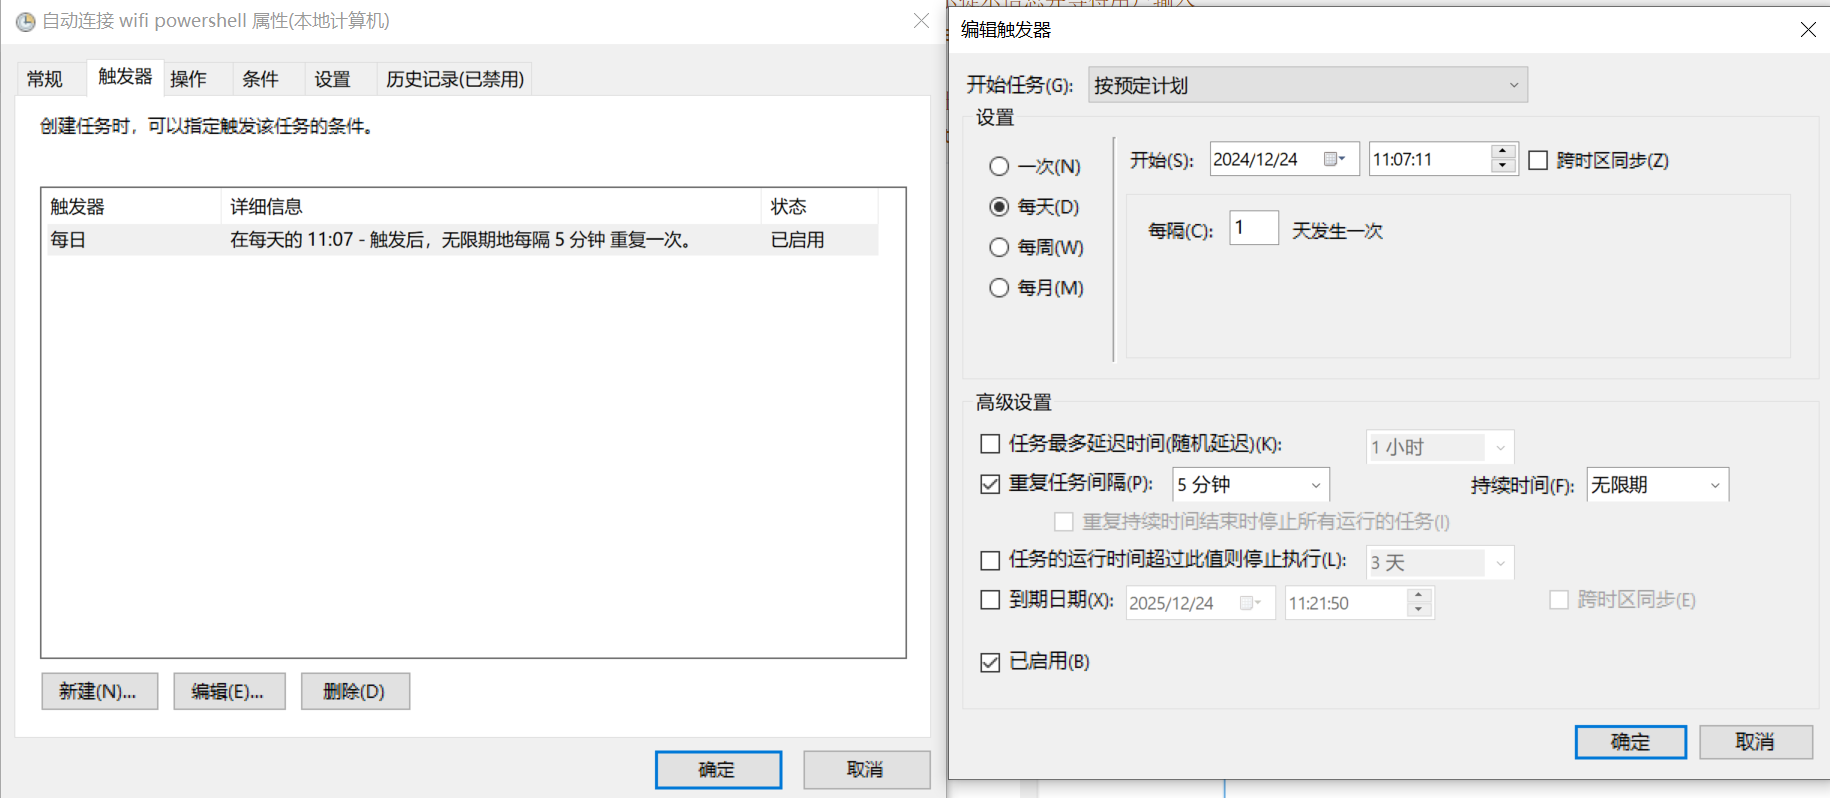Switch to the 常规 tab
This screenshot has height=798, width=1830.
(45, 79)
